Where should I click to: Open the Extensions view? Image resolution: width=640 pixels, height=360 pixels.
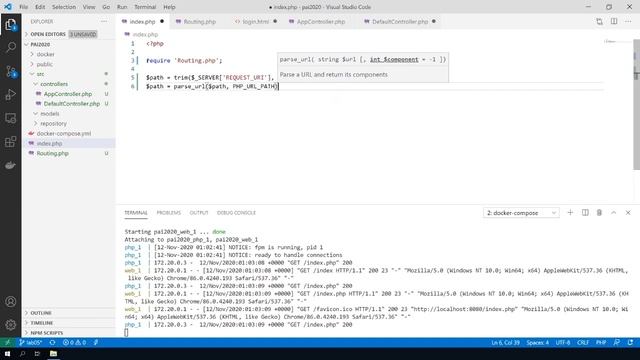(11, 142)
